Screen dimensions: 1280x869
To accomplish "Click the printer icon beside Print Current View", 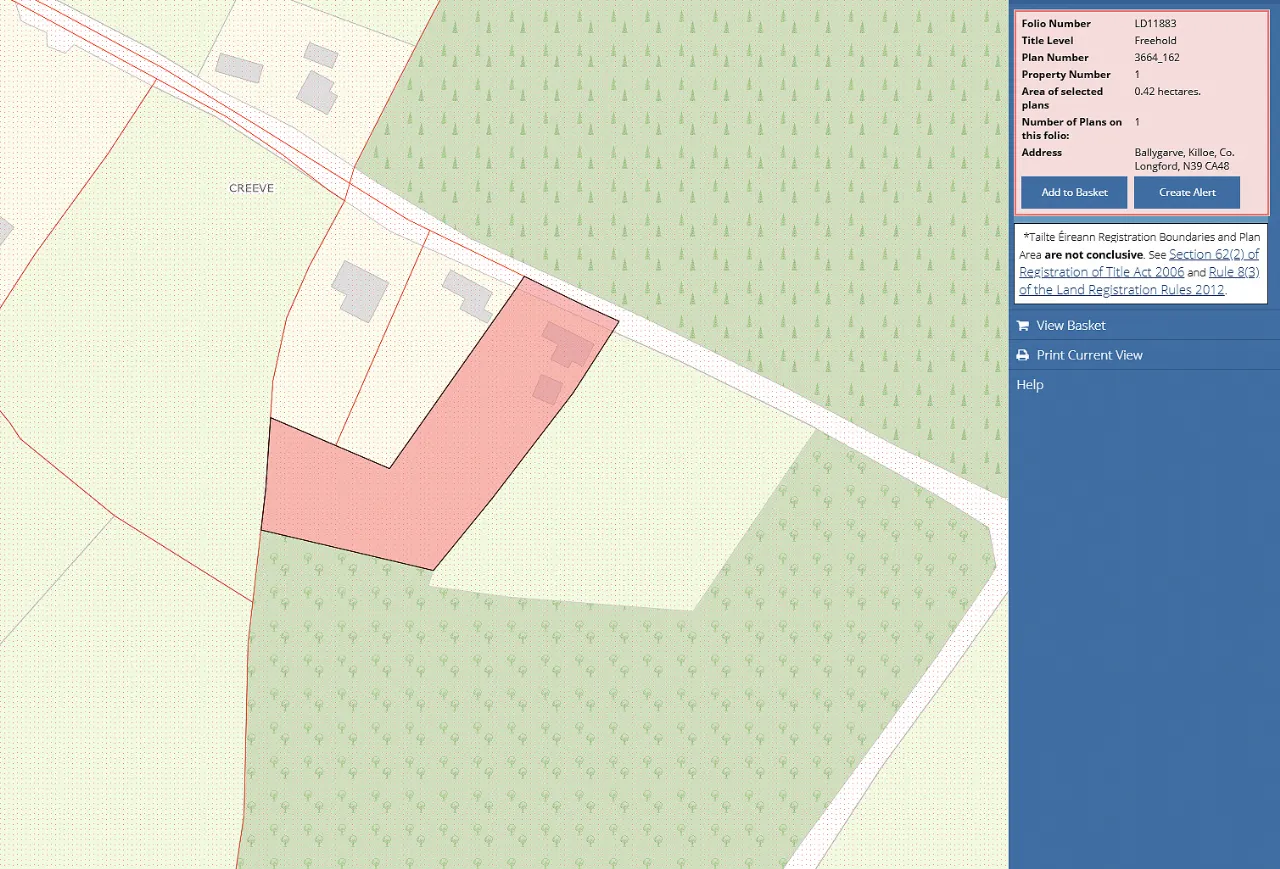I will pos(1022,355).
